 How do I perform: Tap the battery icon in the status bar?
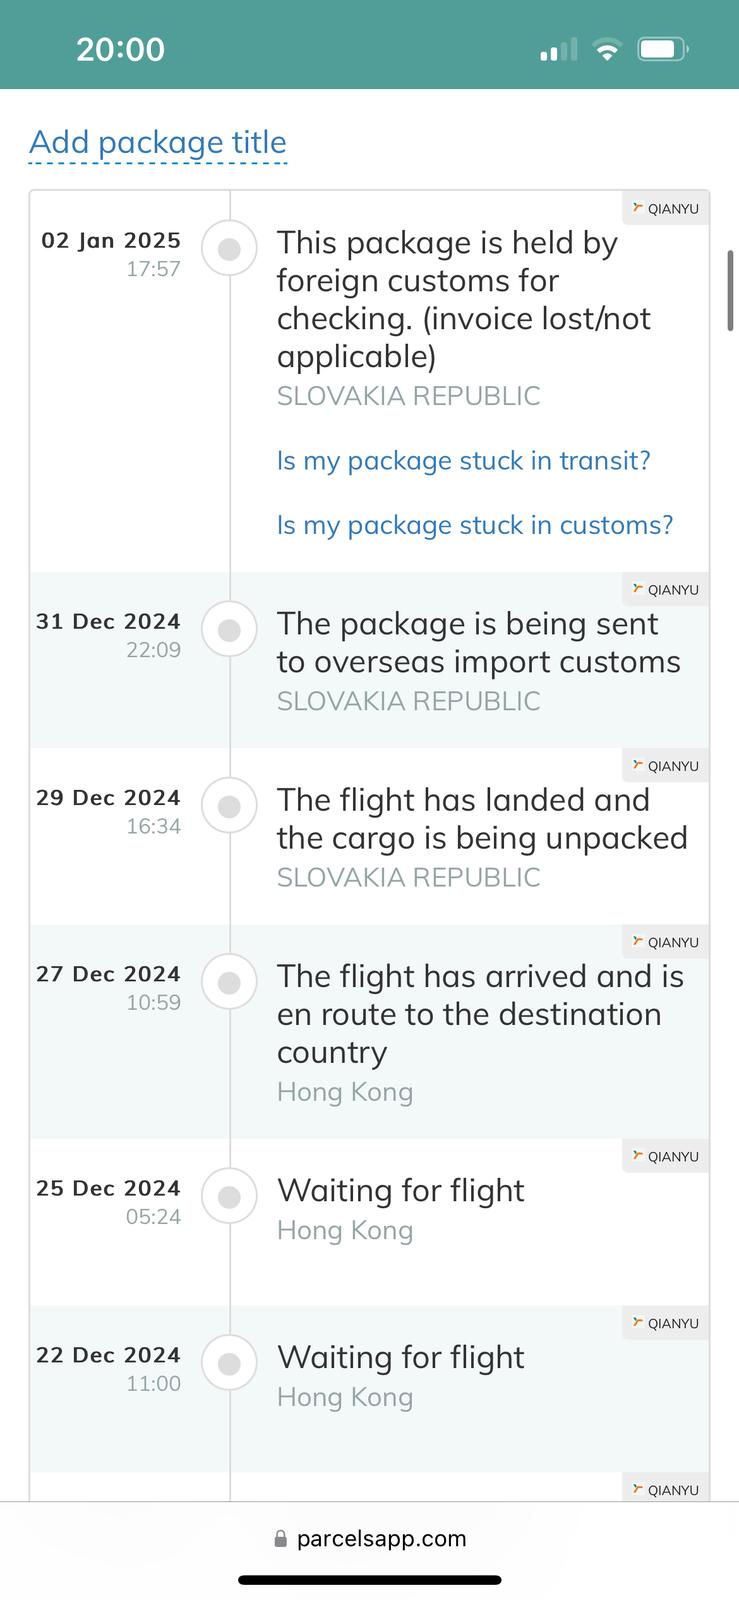(x=662, y=49)
